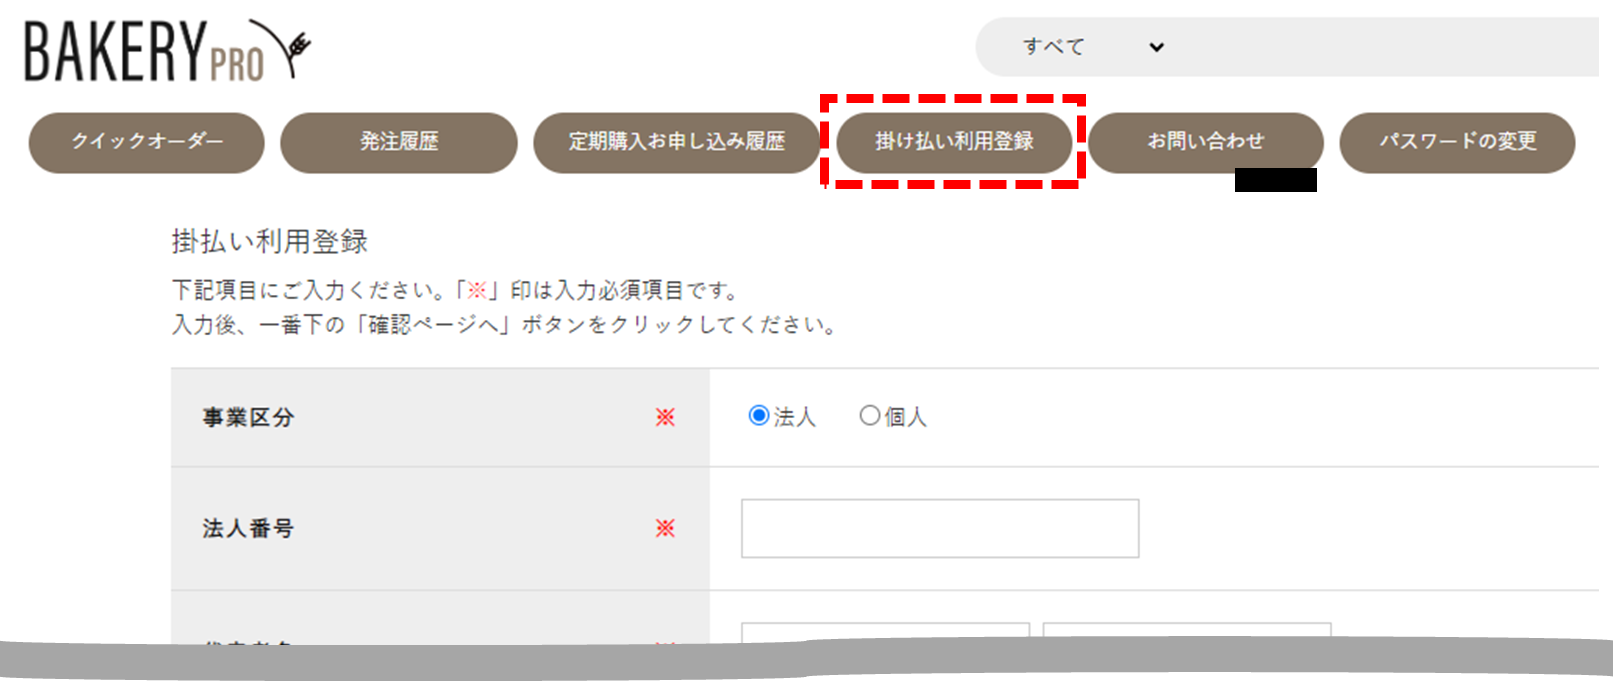Select the 個人 radio button
The height and width of the screenshot is (681, 1613).
pos(869,416)
